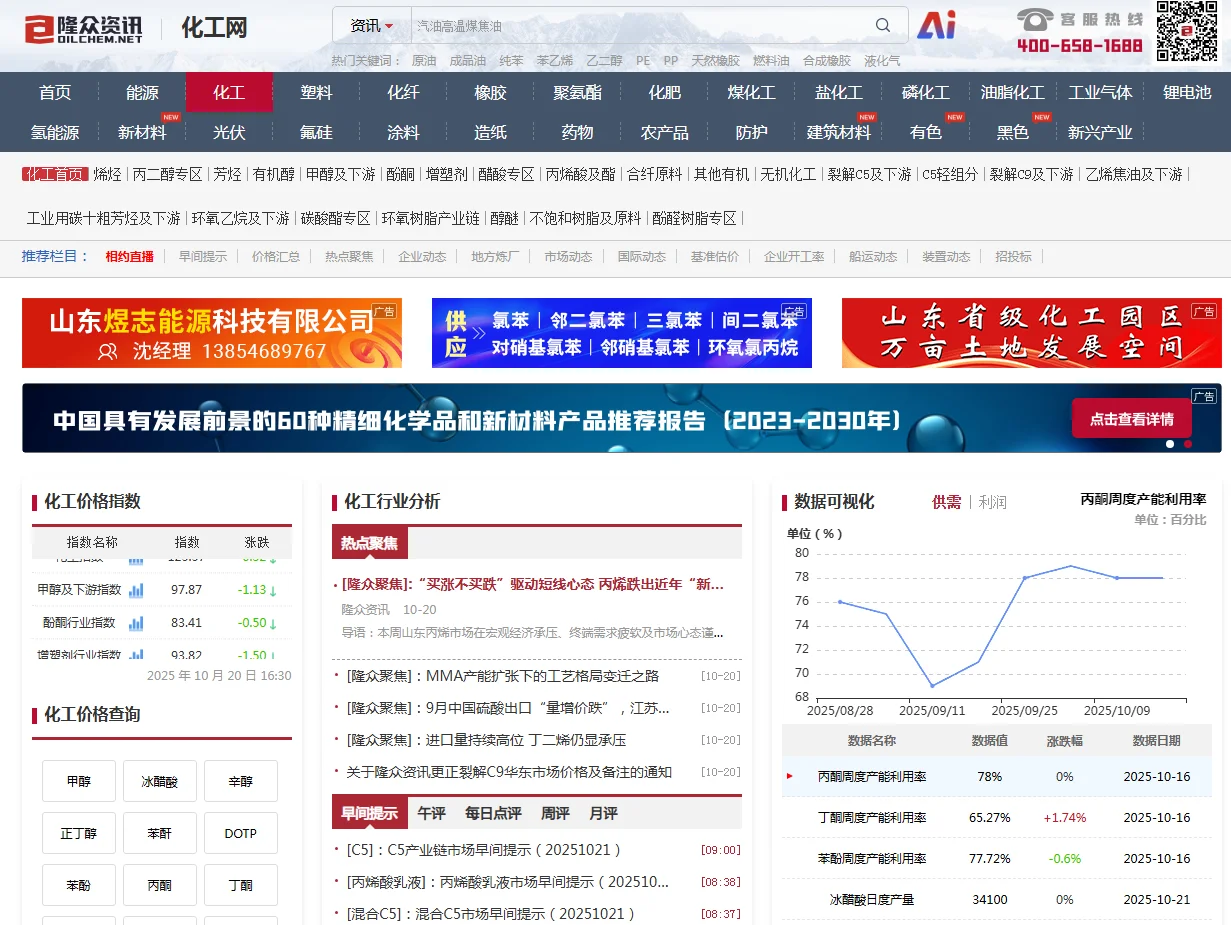Open 烯烃 subcategory link
This screenshot has height=925, width=1231.
tap(107, 174)
